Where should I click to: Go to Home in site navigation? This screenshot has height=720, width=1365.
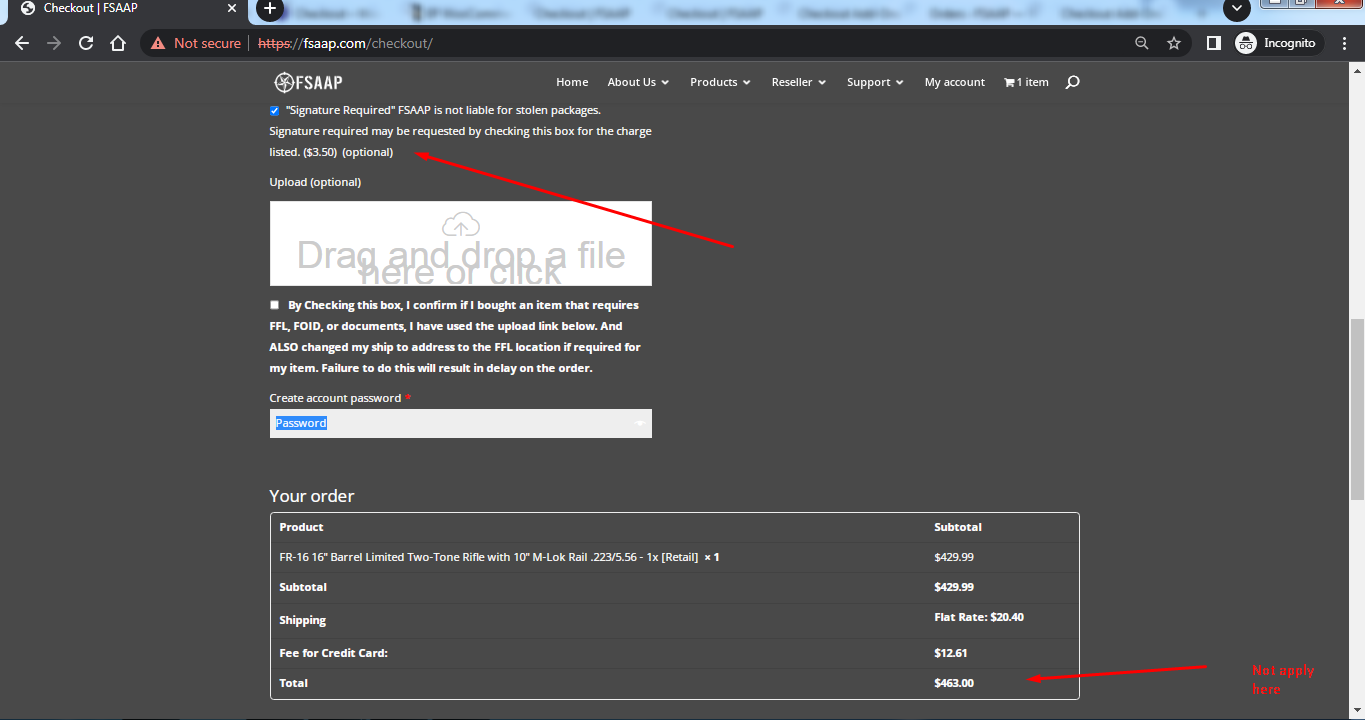tap(572, 82)
